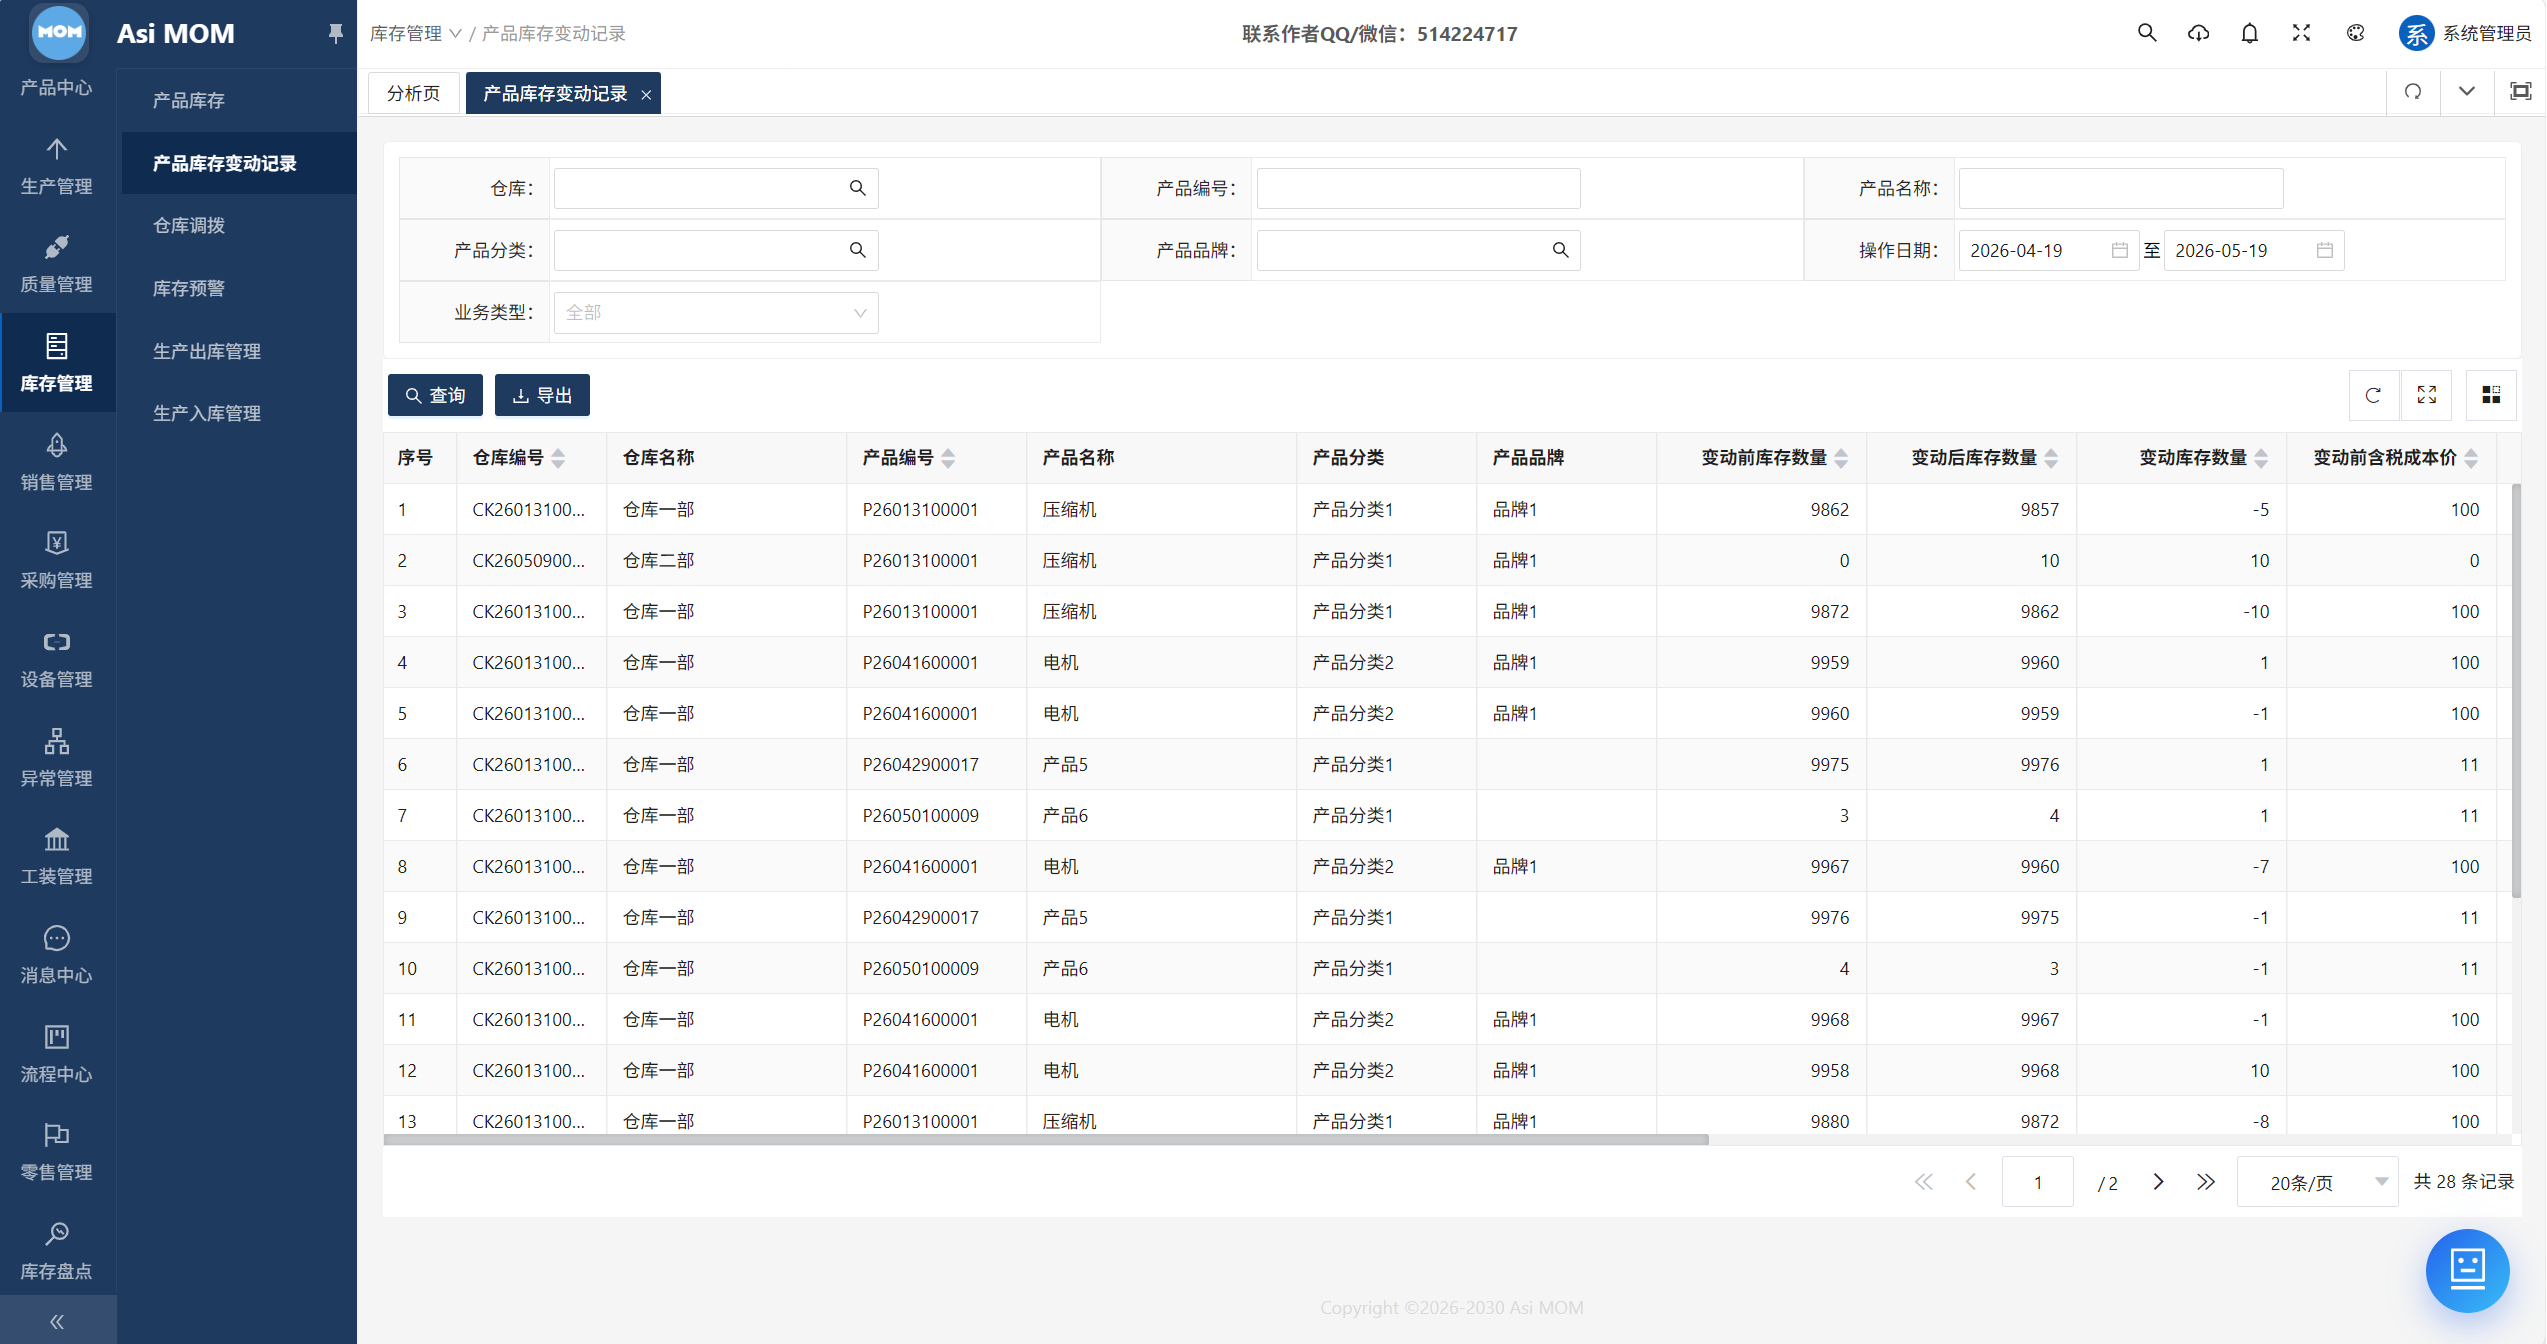2547x1344 pixels.
Task: Click the vertical table scrollbar
Action: (2516, 690)
